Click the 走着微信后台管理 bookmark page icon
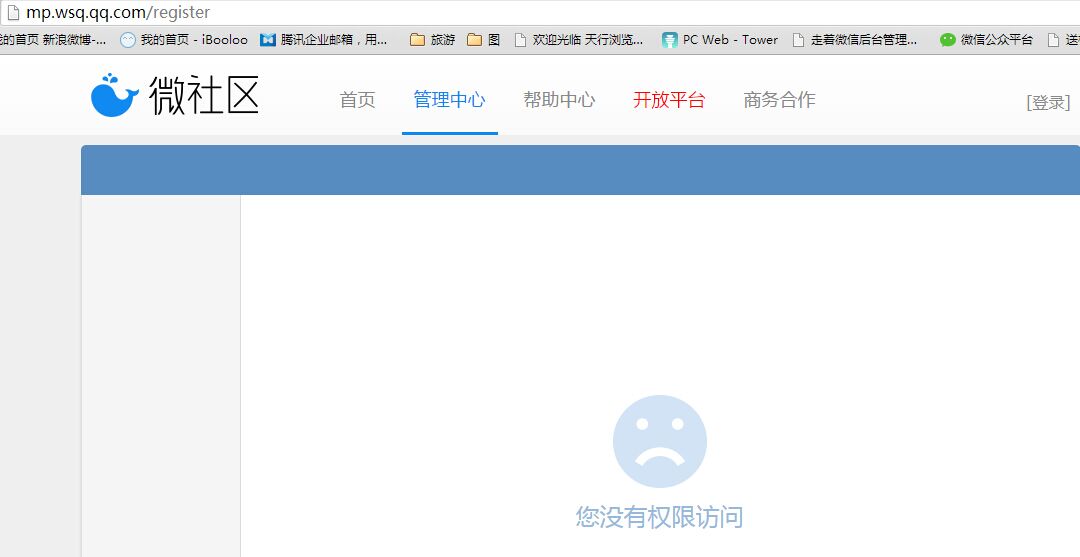Image resolution: width=1080 pixels, height=557 pixels. click(x=798, y=40)
